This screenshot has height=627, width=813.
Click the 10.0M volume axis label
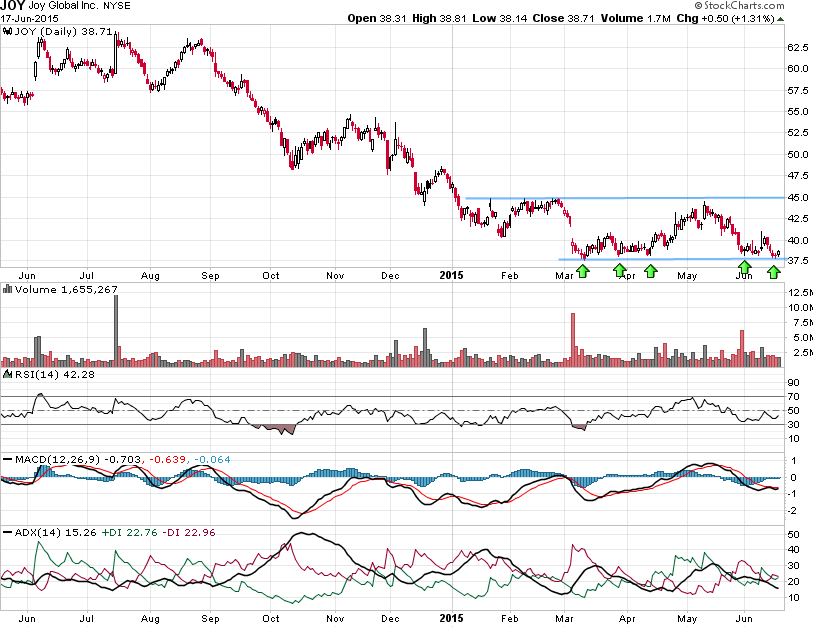[x=800, y=308]
